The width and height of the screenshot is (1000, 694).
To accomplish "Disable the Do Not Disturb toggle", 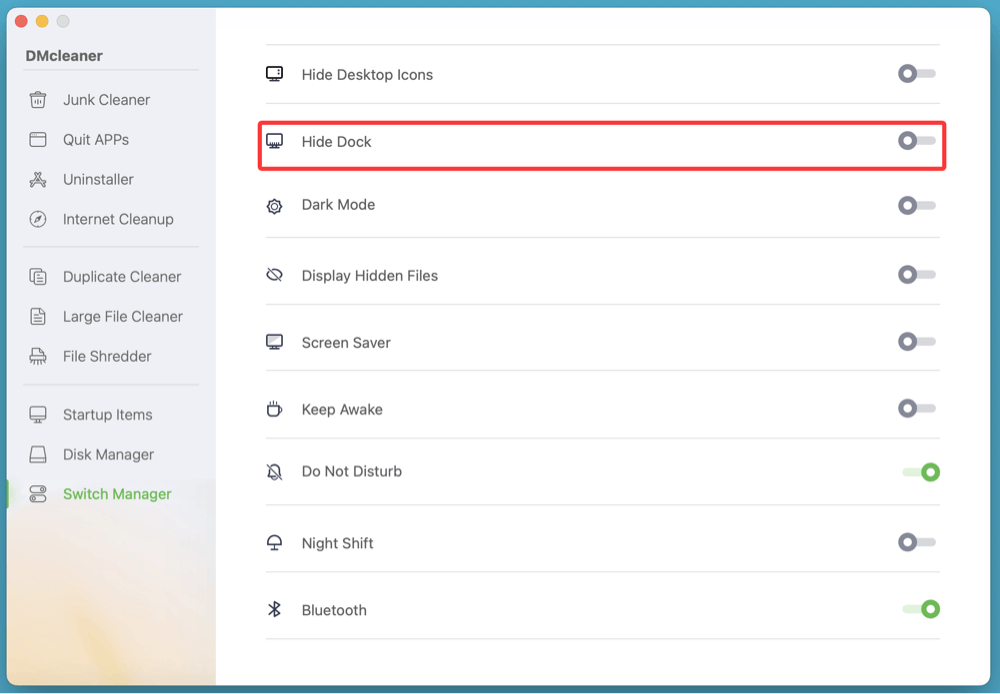I will point(921,472).
